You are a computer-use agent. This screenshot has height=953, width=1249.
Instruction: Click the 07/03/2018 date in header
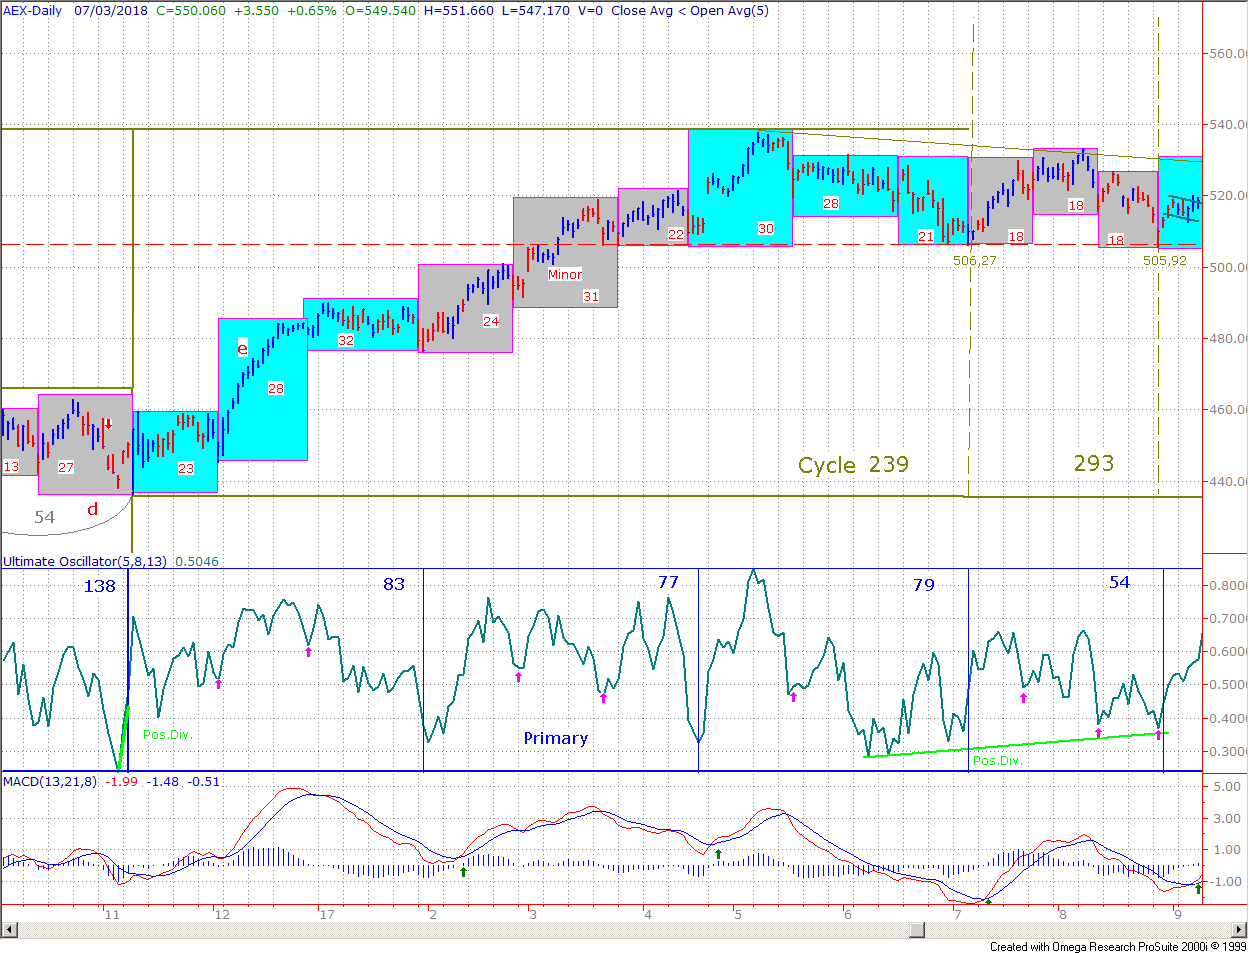[111, 11]
